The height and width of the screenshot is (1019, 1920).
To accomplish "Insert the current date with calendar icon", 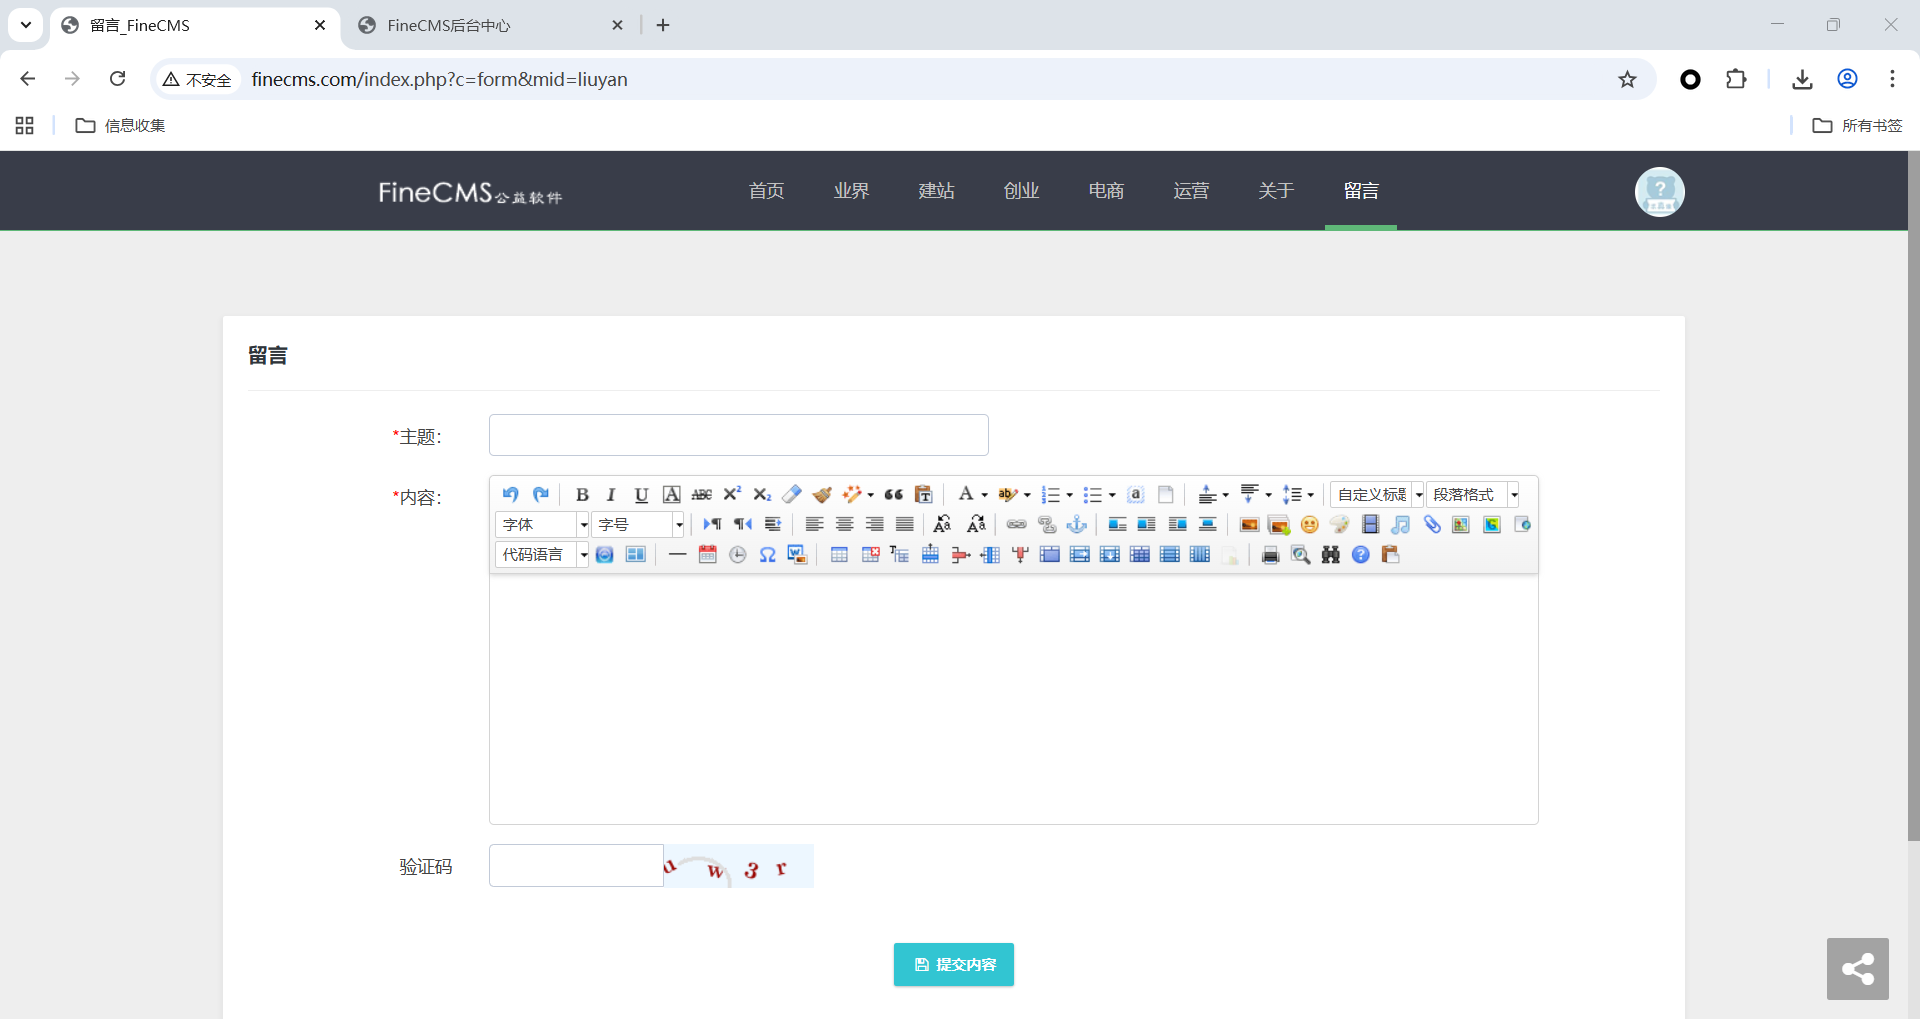I will pyautogui.click(x=708, y=554).
